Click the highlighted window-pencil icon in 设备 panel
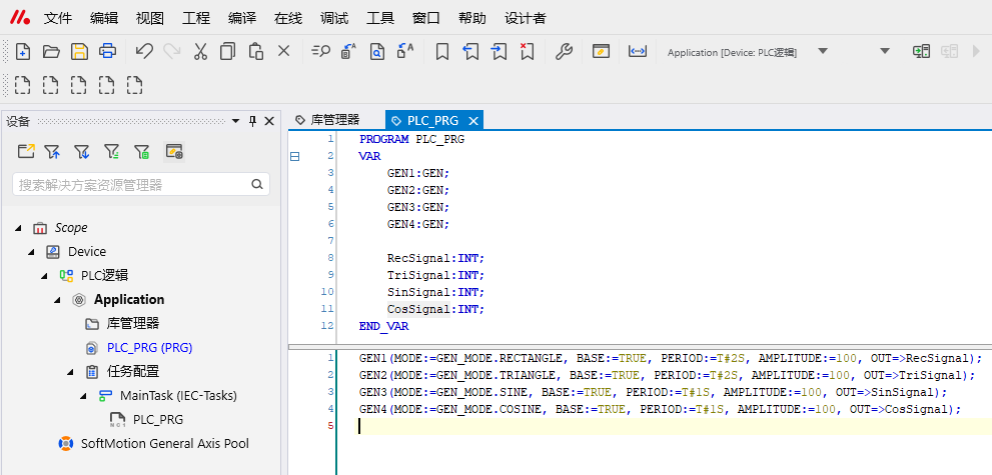The width and height of the screenshot is (992, 475). [x=174, y=151]
